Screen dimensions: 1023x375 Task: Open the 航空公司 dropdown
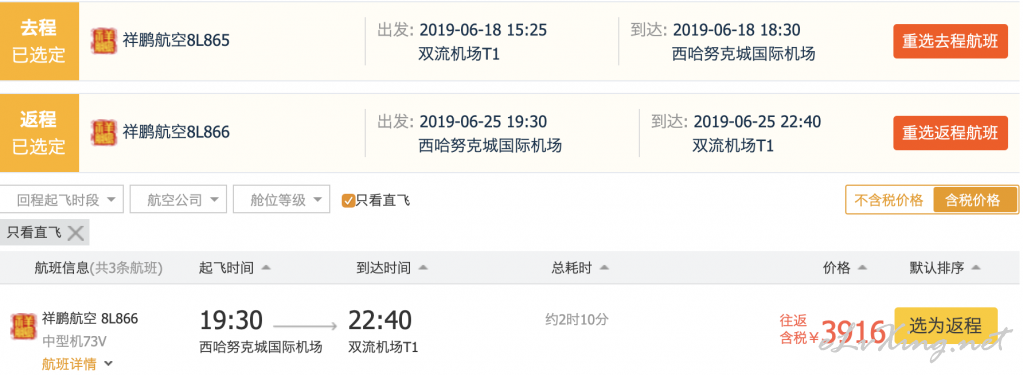pos(178,200)
